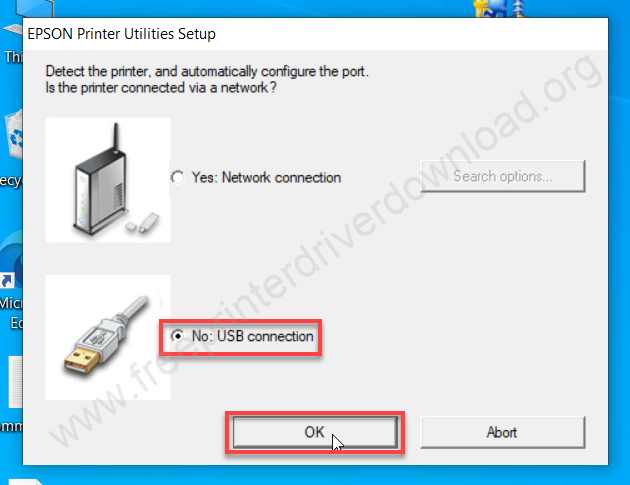Open the Search options... button

click(x=503, y=176)
